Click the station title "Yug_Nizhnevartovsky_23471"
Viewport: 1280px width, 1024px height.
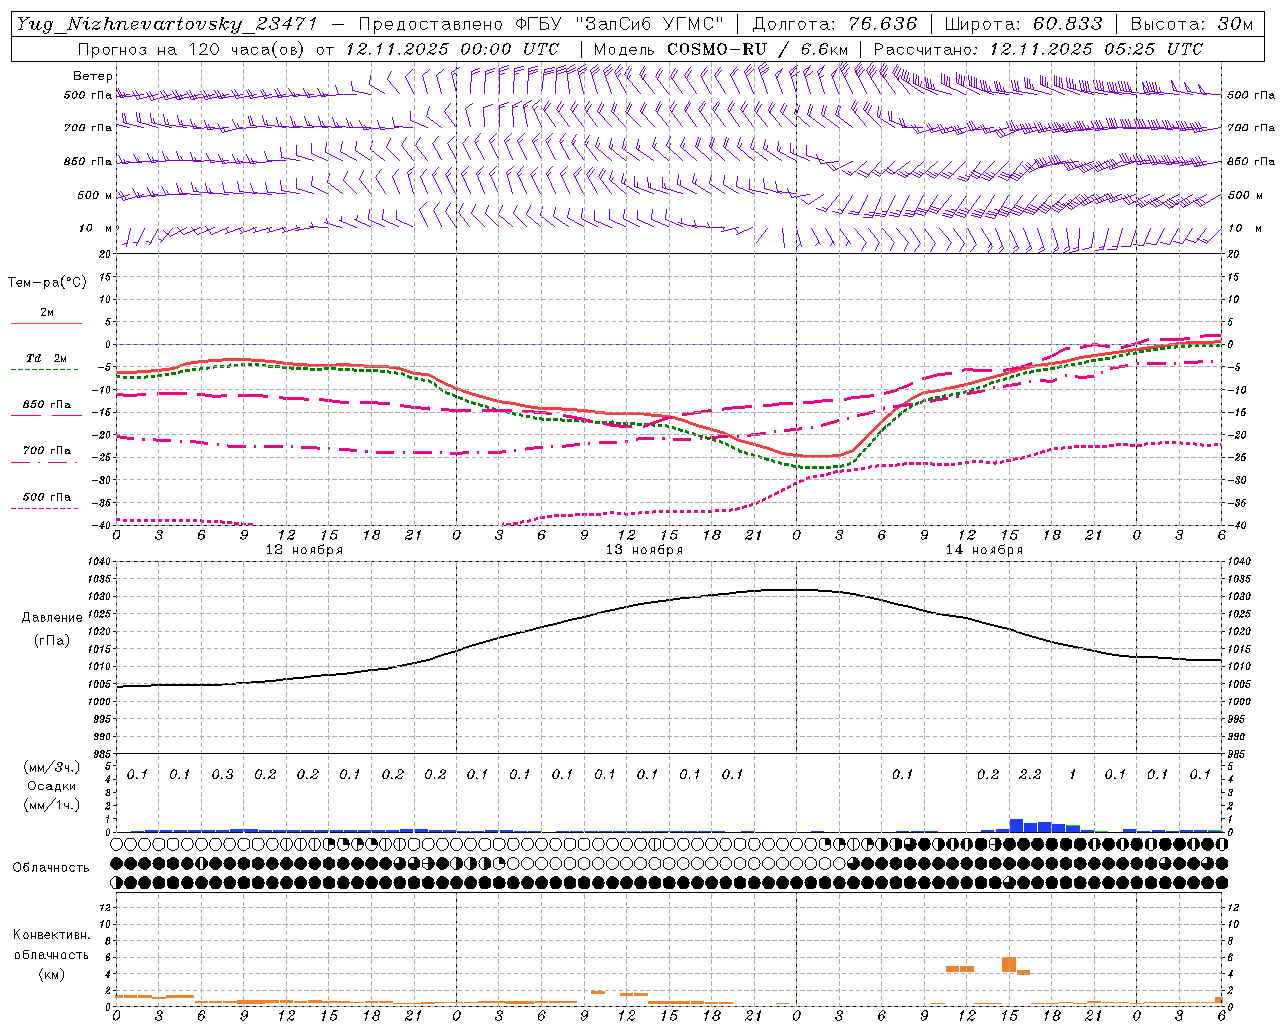pos(167,24)
